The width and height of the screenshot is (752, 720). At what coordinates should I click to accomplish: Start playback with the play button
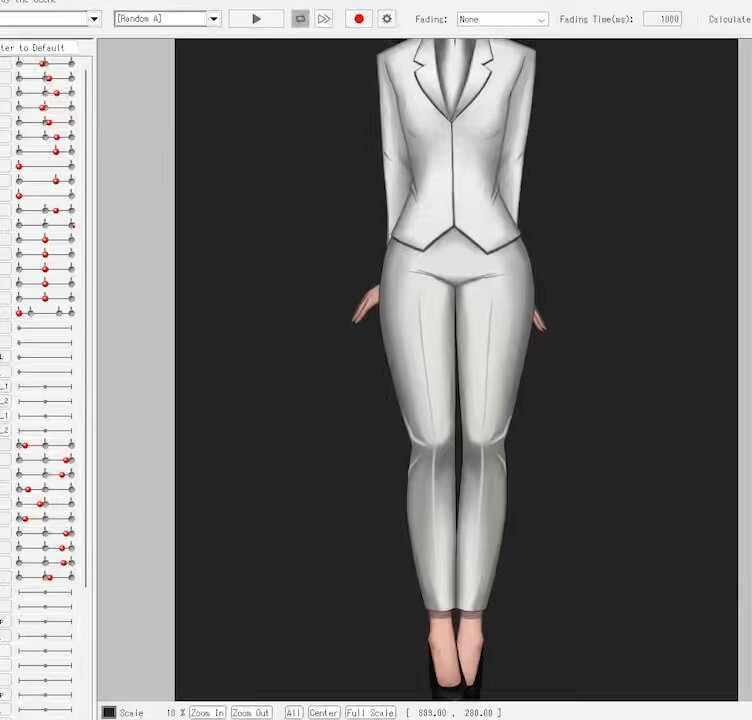tap(256, 19)
